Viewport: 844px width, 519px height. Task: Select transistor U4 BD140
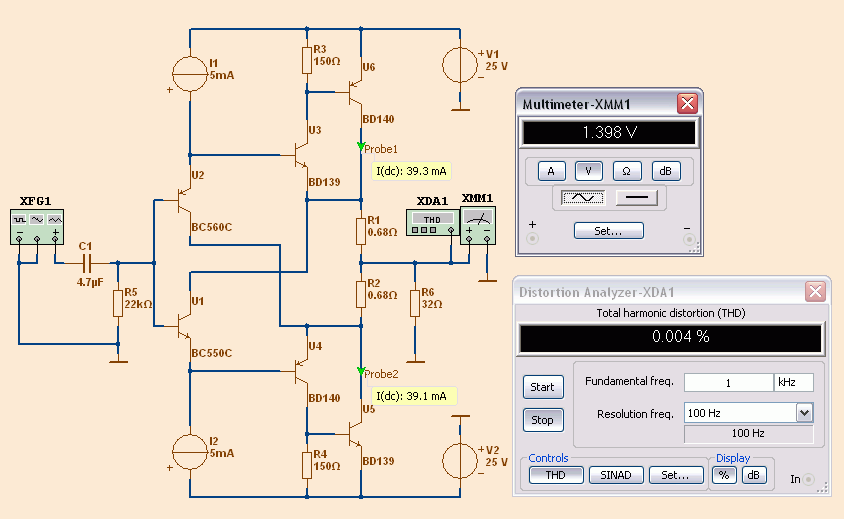coord(301,371)
